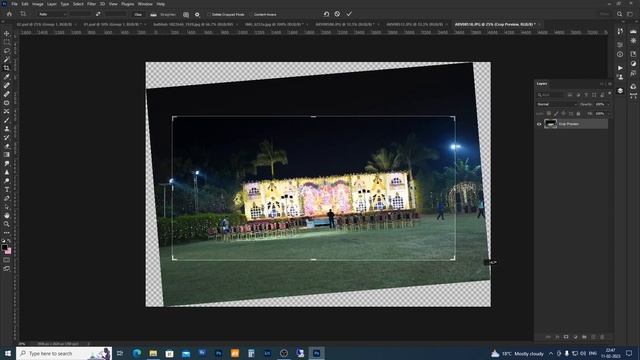Screen dimensions: 640x360
Task: Expand the Fill value dropdown
Action: coord(609,114)
